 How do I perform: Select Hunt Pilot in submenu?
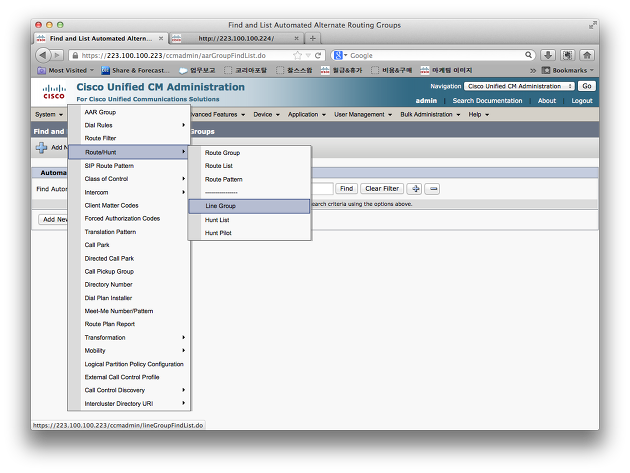pyautogui.click(x=250, y=233)
